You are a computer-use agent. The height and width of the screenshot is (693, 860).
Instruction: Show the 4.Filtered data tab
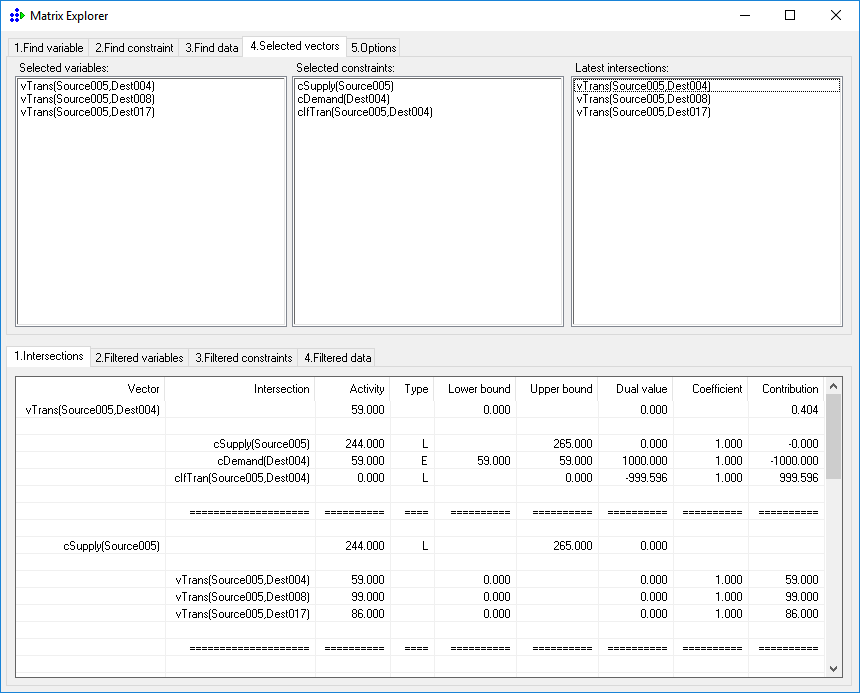(x=337, y=358)
